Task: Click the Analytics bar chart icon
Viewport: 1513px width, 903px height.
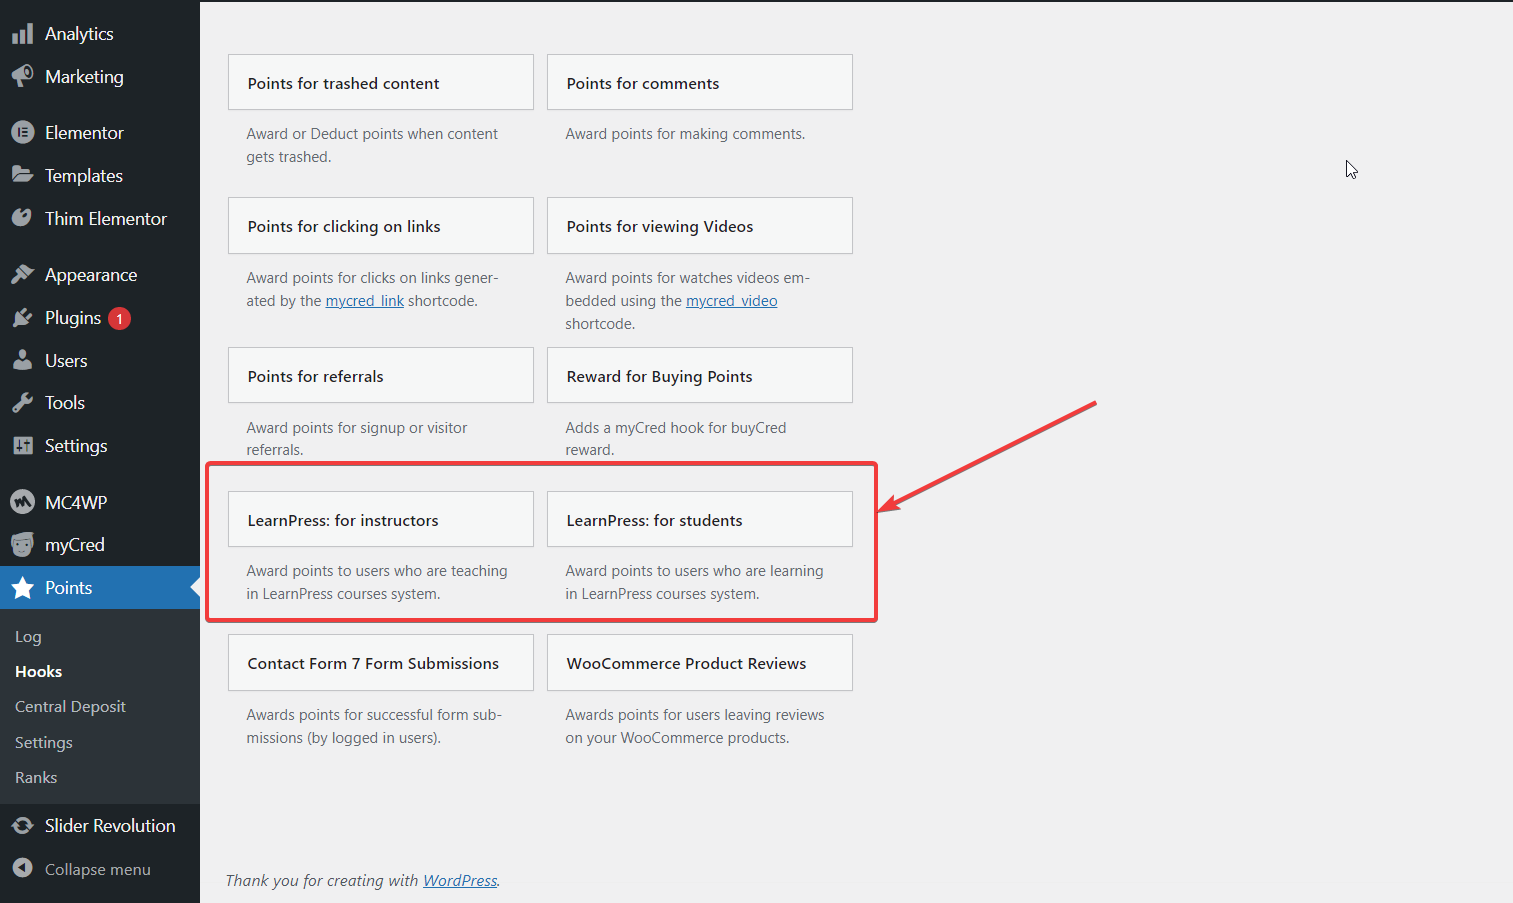Action: pos(22,34)
